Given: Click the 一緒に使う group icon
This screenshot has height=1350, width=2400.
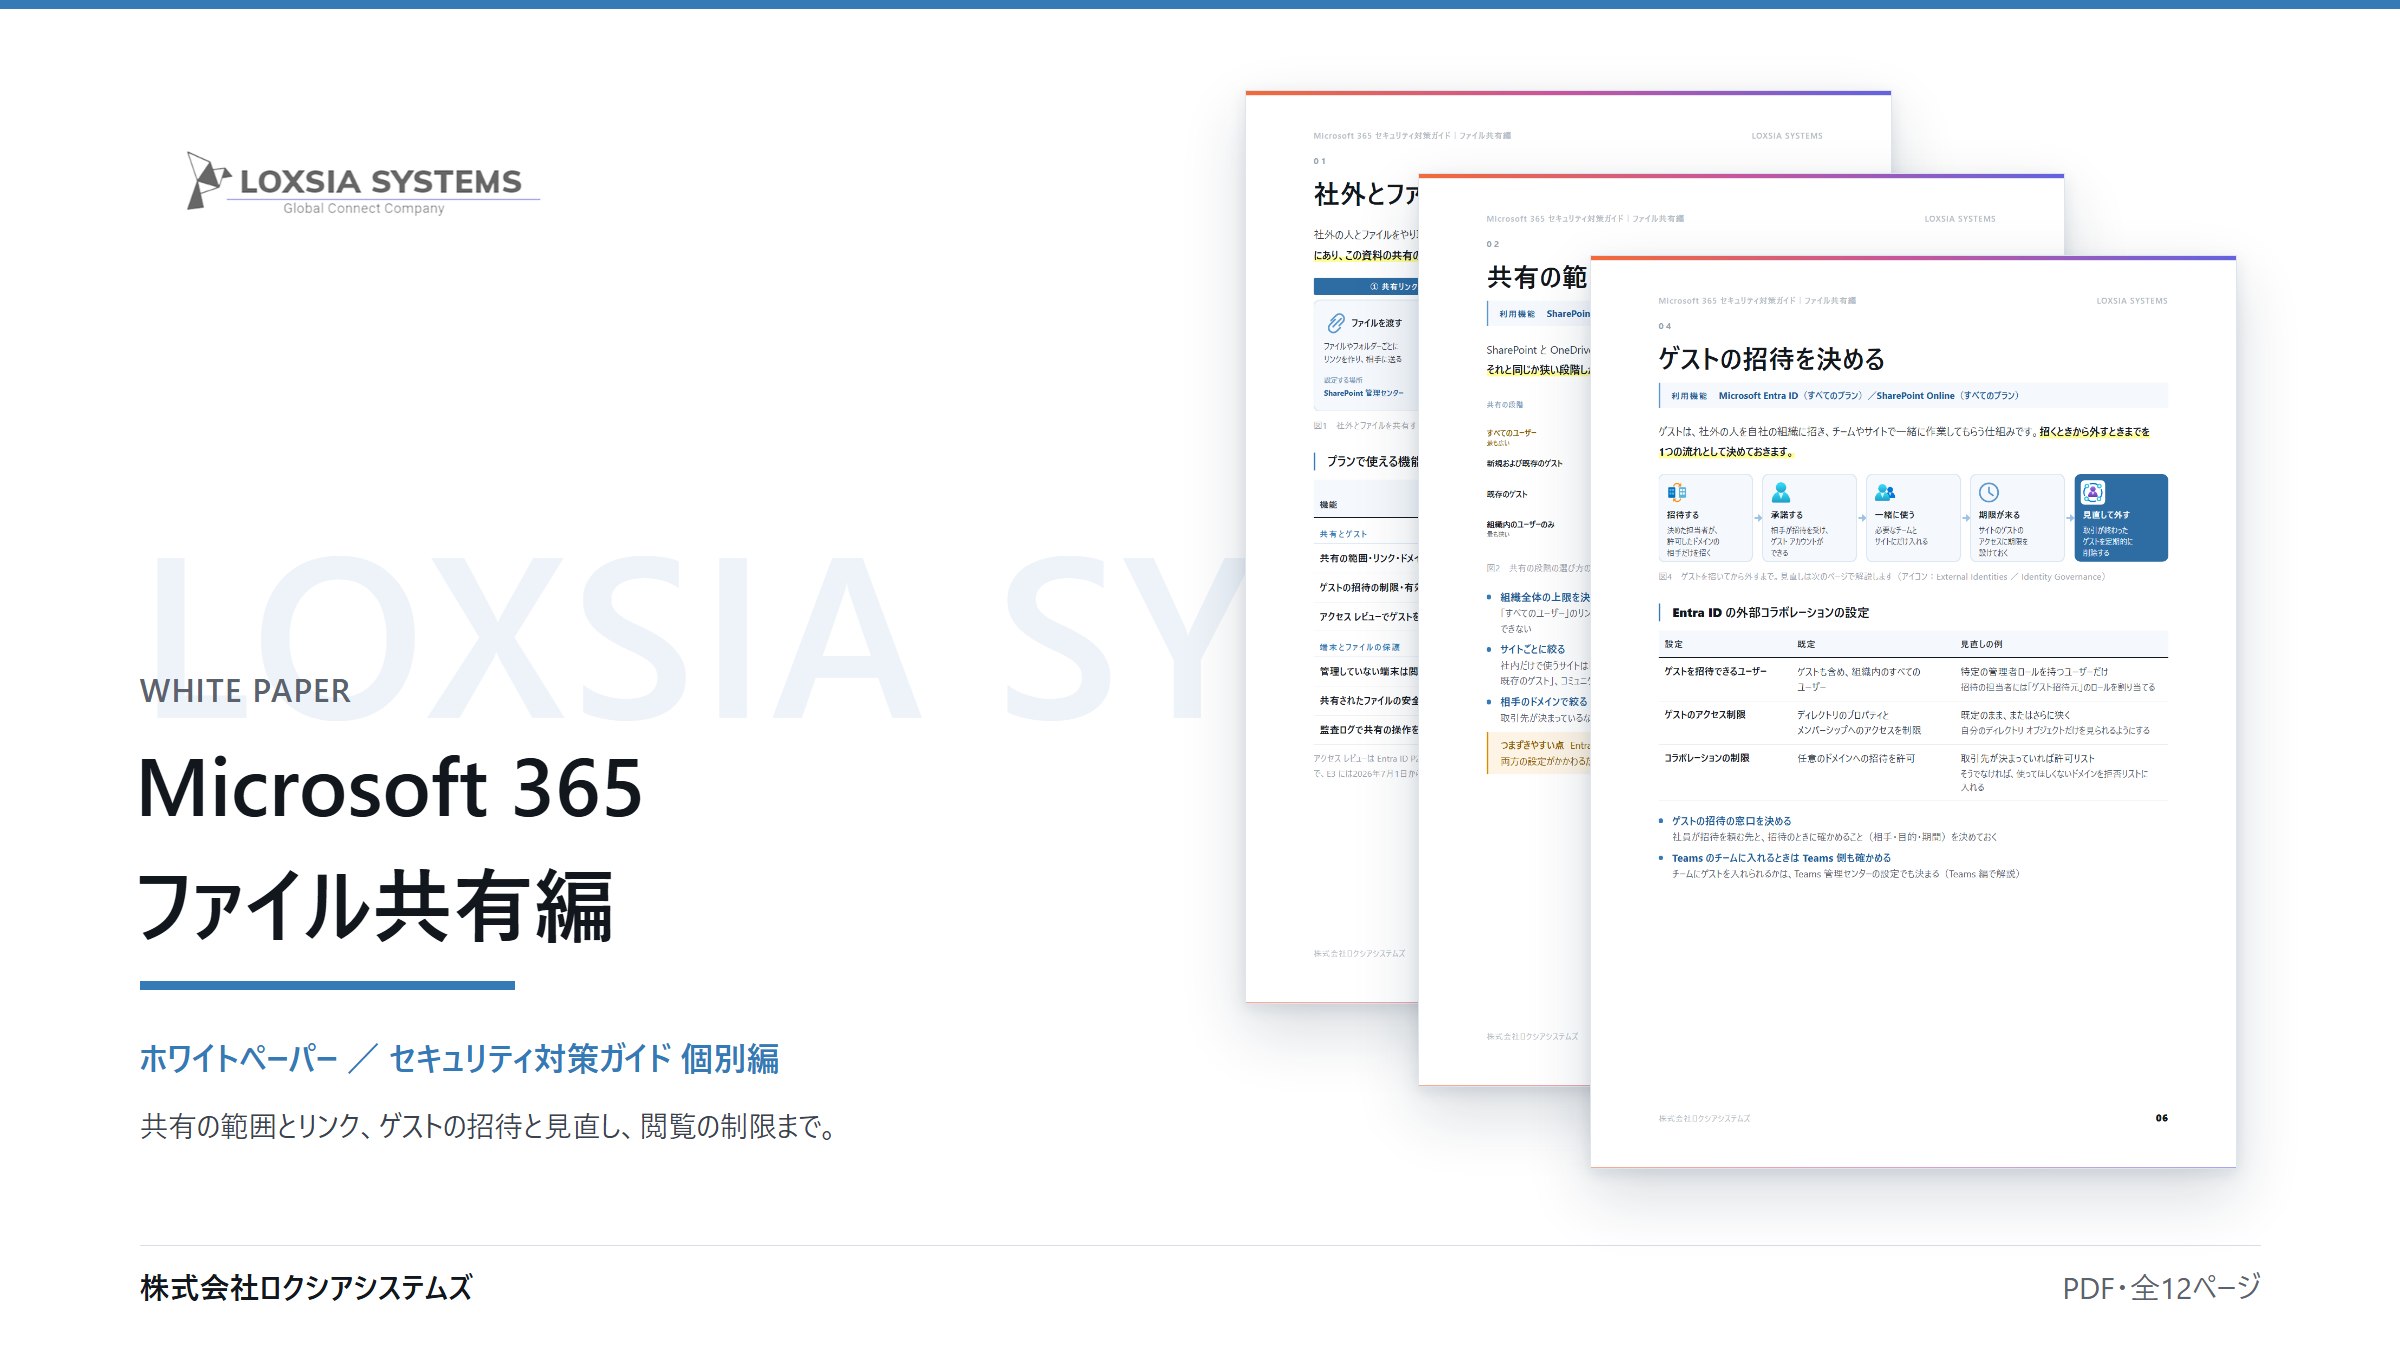Looking at the screenshot, I should 1885,492.
